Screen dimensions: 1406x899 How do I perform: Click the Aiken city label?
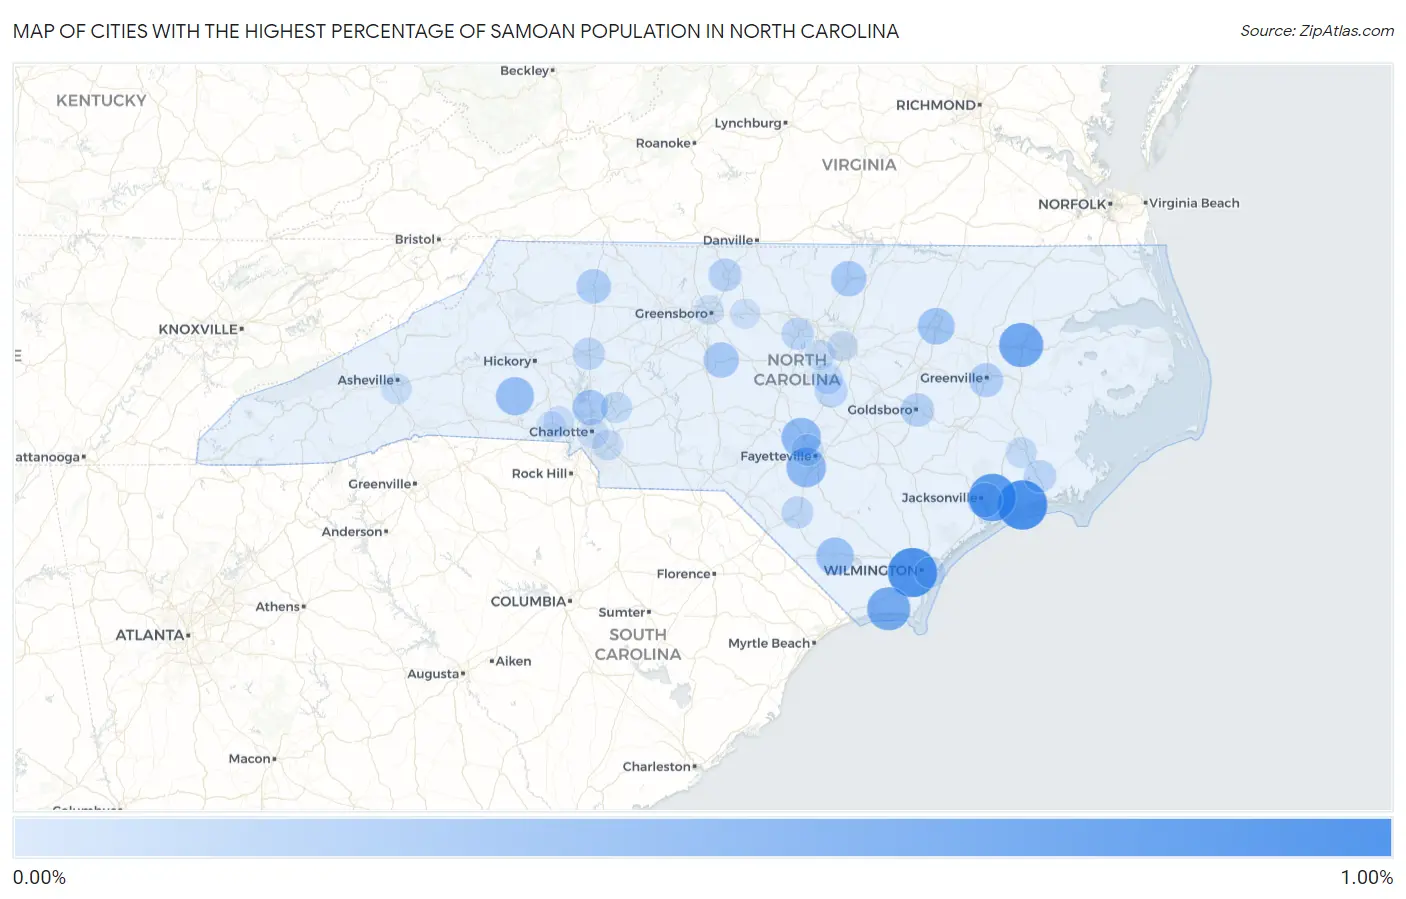point(513,661)
